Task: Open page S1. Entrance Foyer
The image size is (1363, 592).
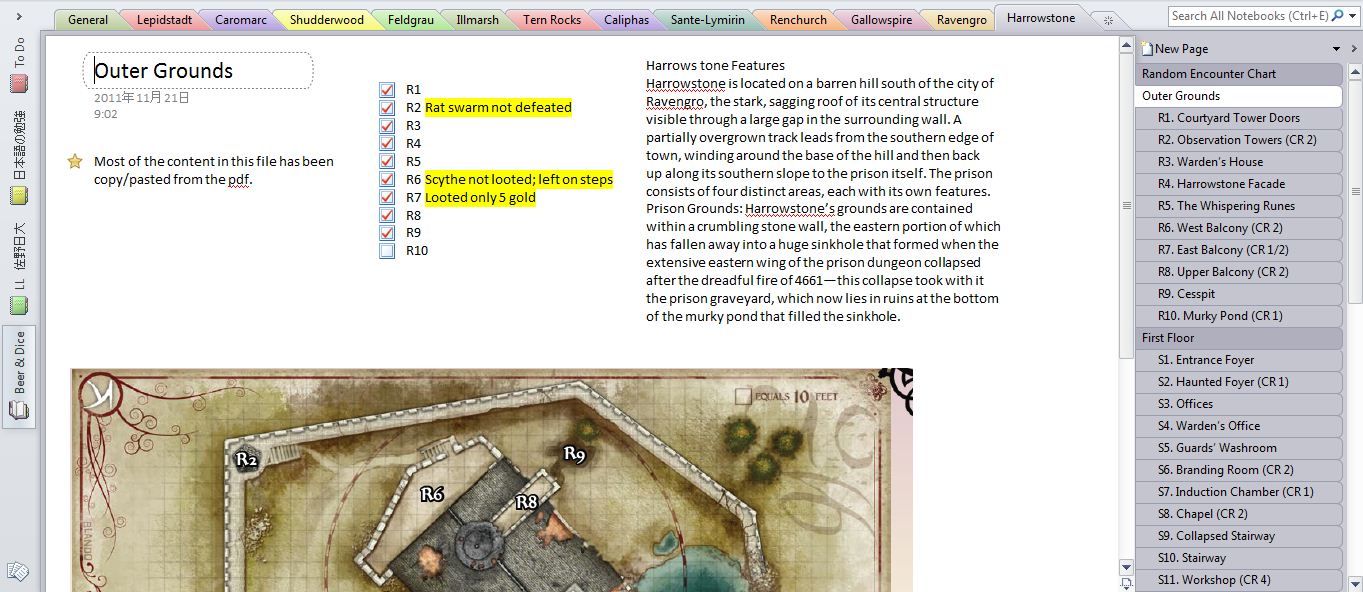Action: pyautogui.click(x=1239, y=360)
